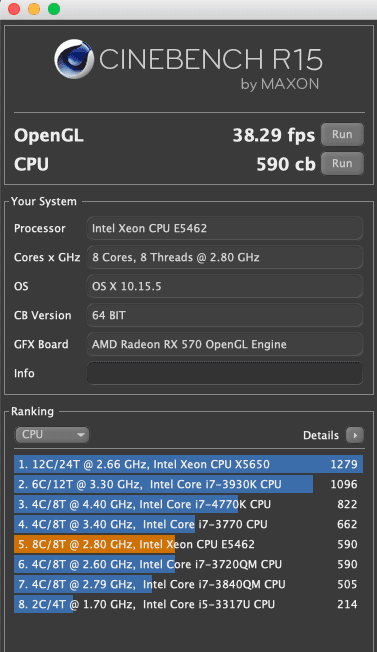Select the i7-3840QM ranking entry
377x652 pixels.
[x=188, y=584]
